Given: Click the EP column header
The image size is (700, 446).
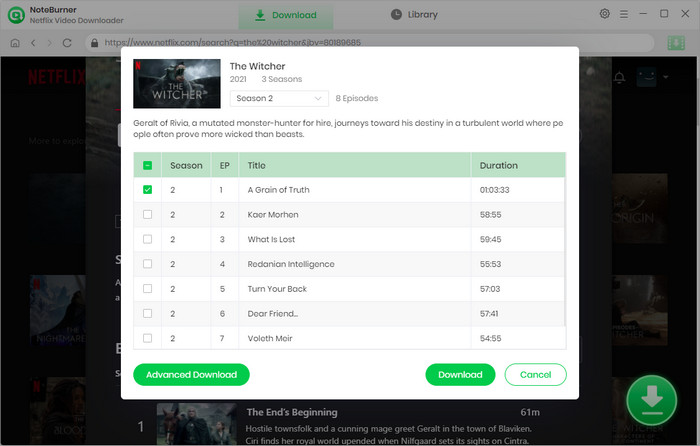Looking at the screenshot, I should pyautogui.click(x=225, y=166).
